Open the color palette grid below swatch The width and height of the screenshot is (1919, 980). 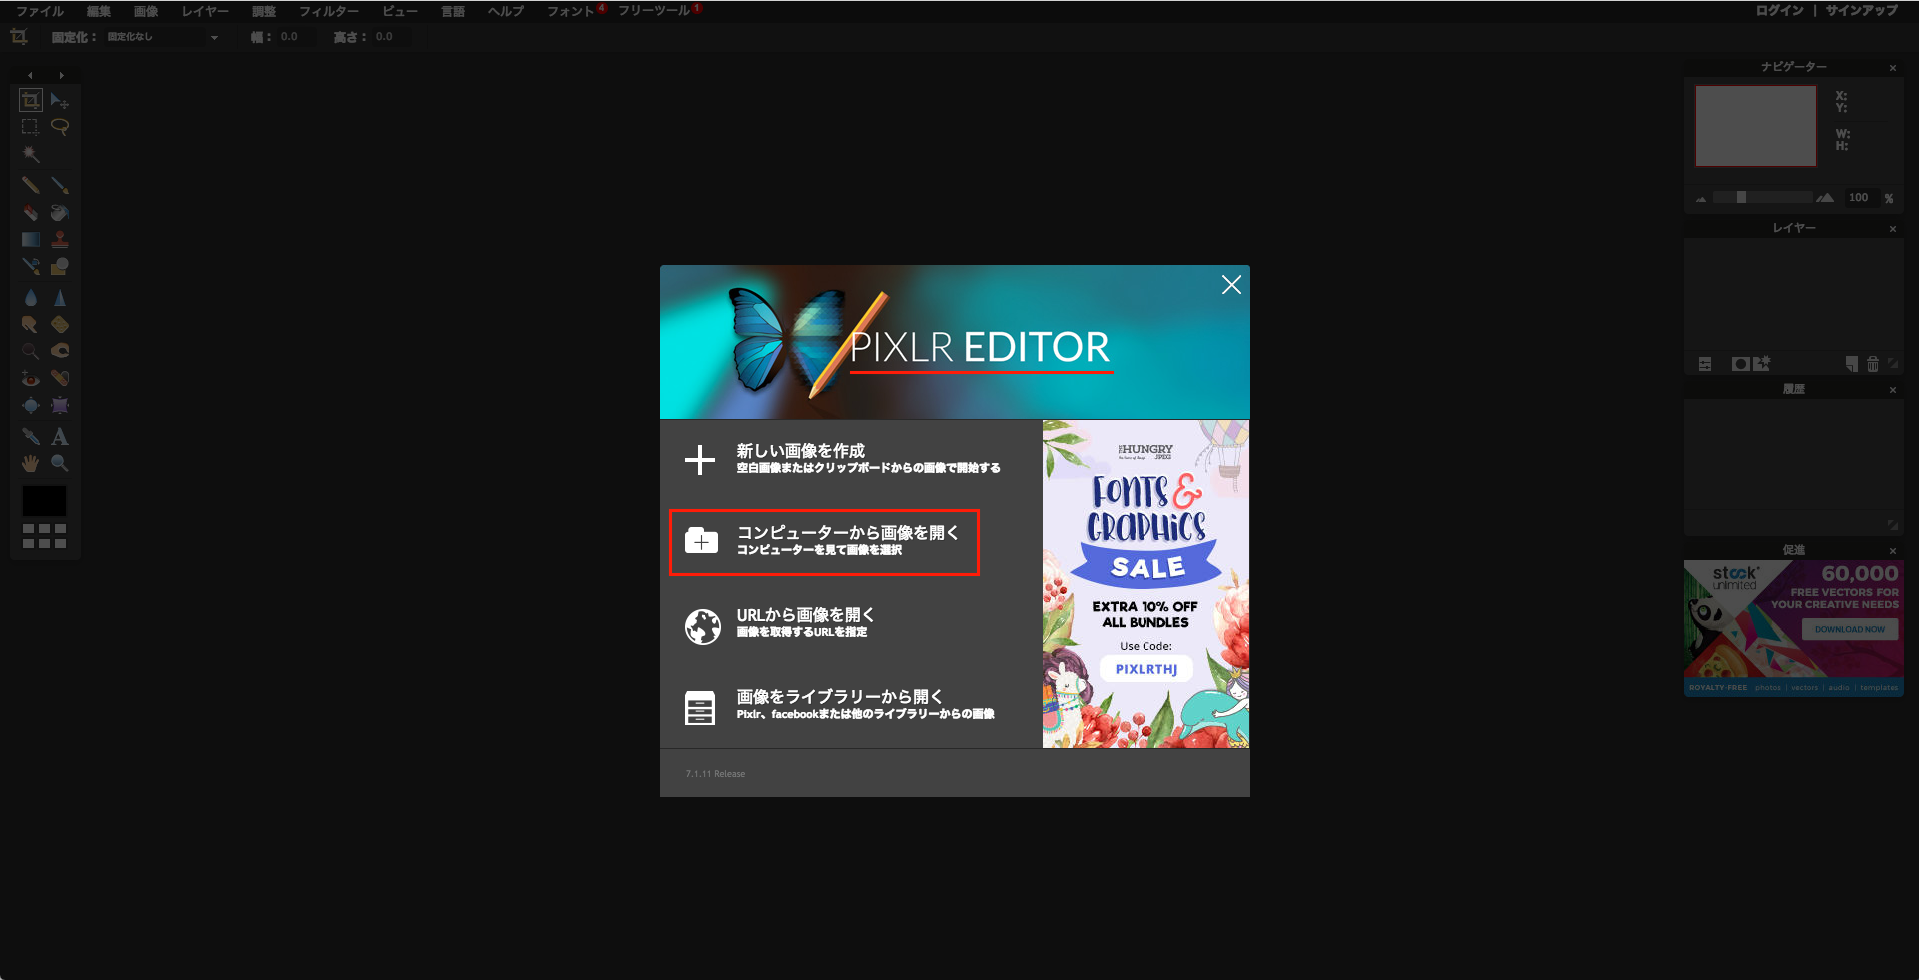point(44,536)
